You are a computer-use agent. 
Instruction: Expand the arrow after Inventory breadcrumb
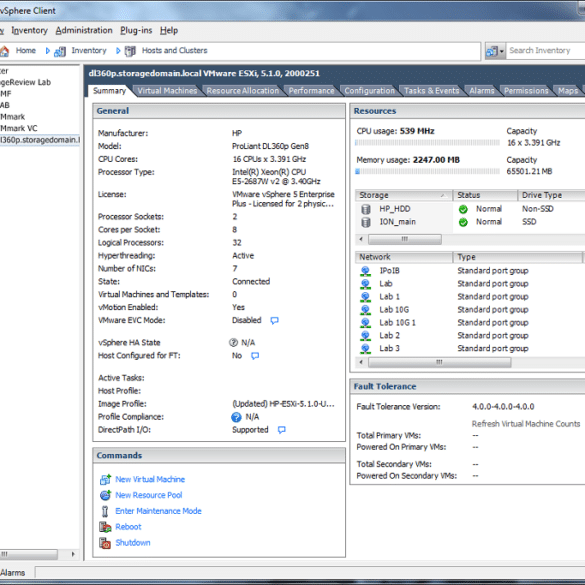tap(118, 51)
